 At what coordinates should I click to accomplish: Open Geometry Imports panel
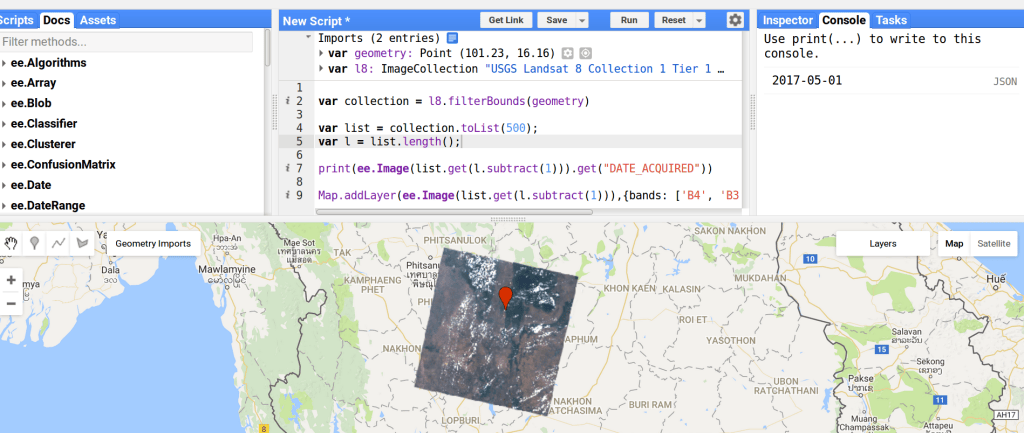click(153, 244)
